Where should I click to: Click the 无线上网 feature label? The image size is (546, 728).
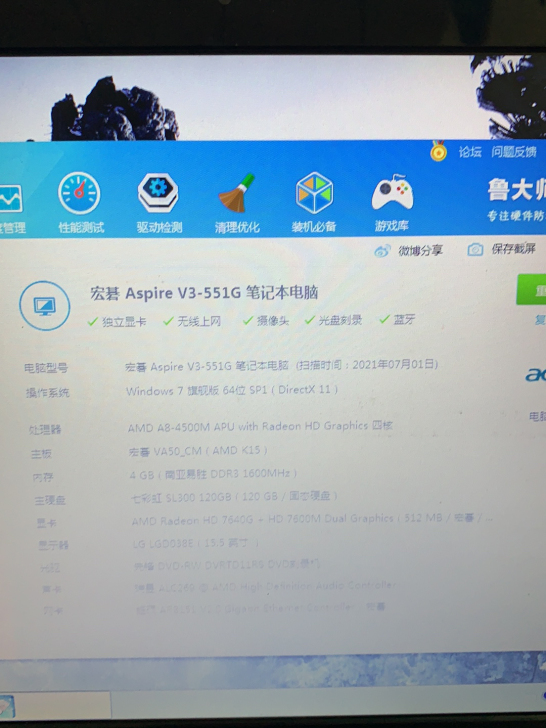tap(199, 321)
